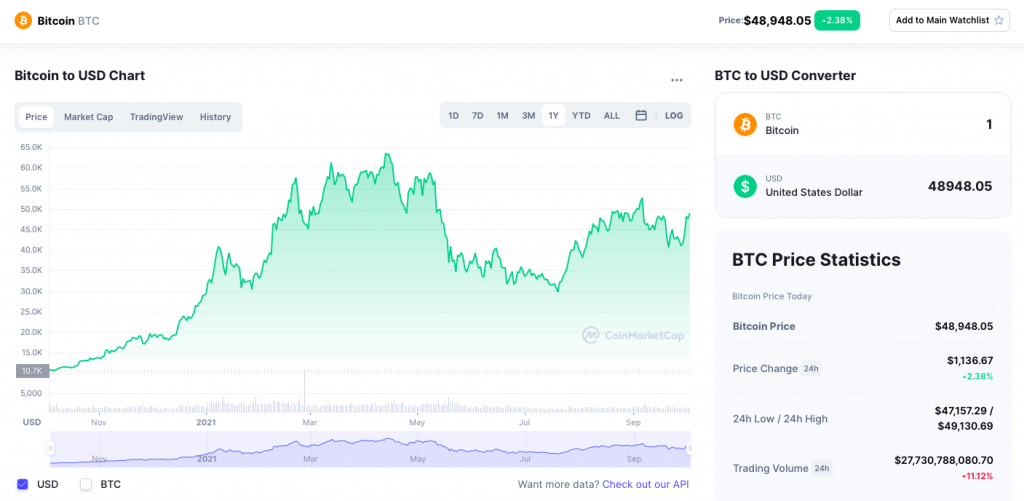Click the Bitcoin BTC title in header
Screen dimensions: 1024x501
tap(68, 20)
